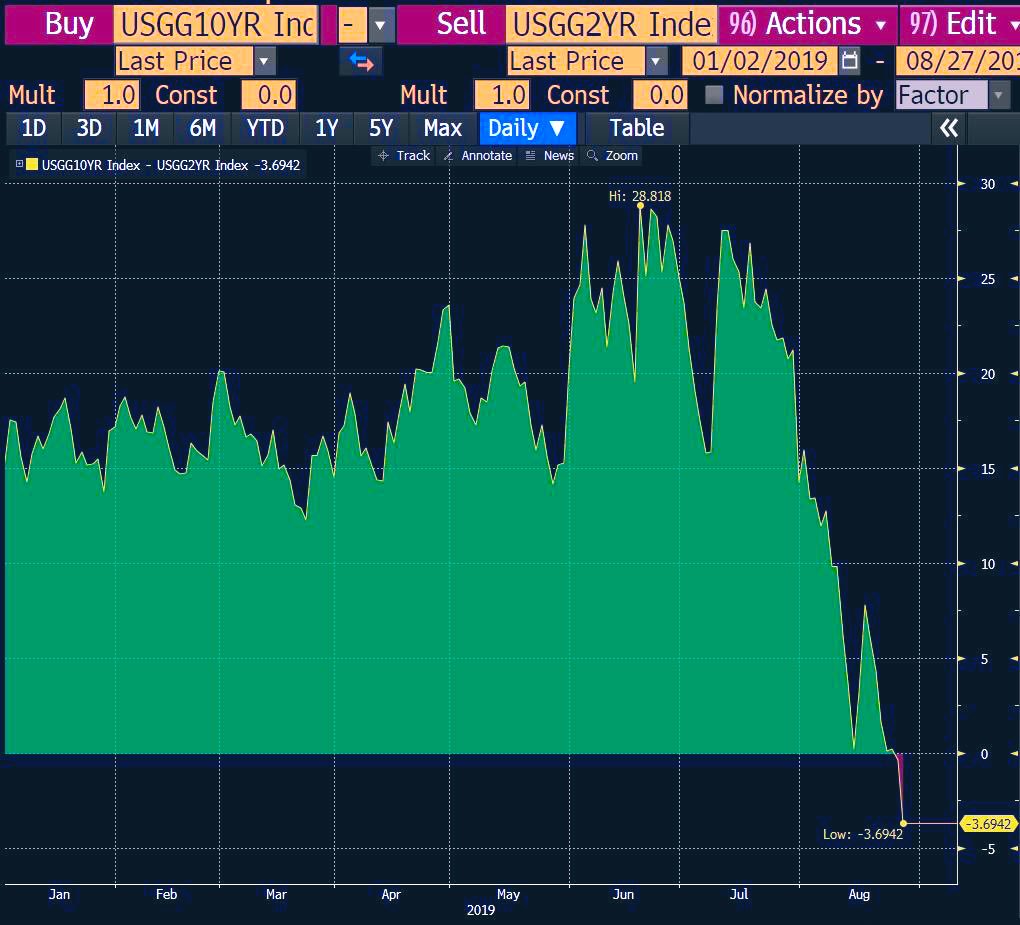Screen dimensions: 1020x925
Task: Open the start date calendar picker icon
Action: [x=849, y=61]
